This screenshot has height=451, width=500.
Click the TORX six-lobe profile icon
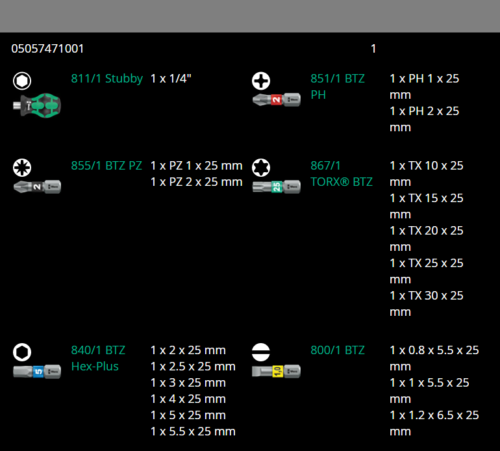(261, 168)
